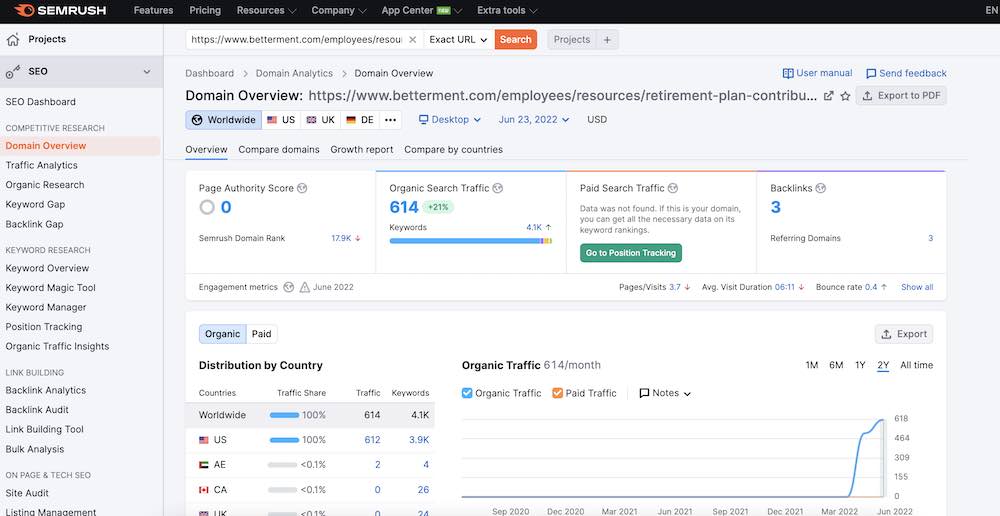Set chart range to 6M
This screenshot has height=516, width=1000.
coord(836,365)
